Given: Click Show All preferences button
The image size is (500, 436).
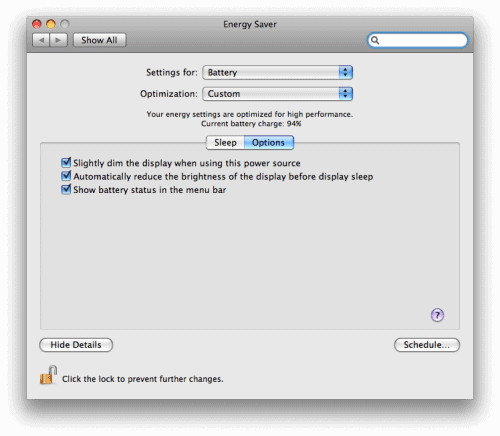Looking at the screenshot, I should point(99,40).
